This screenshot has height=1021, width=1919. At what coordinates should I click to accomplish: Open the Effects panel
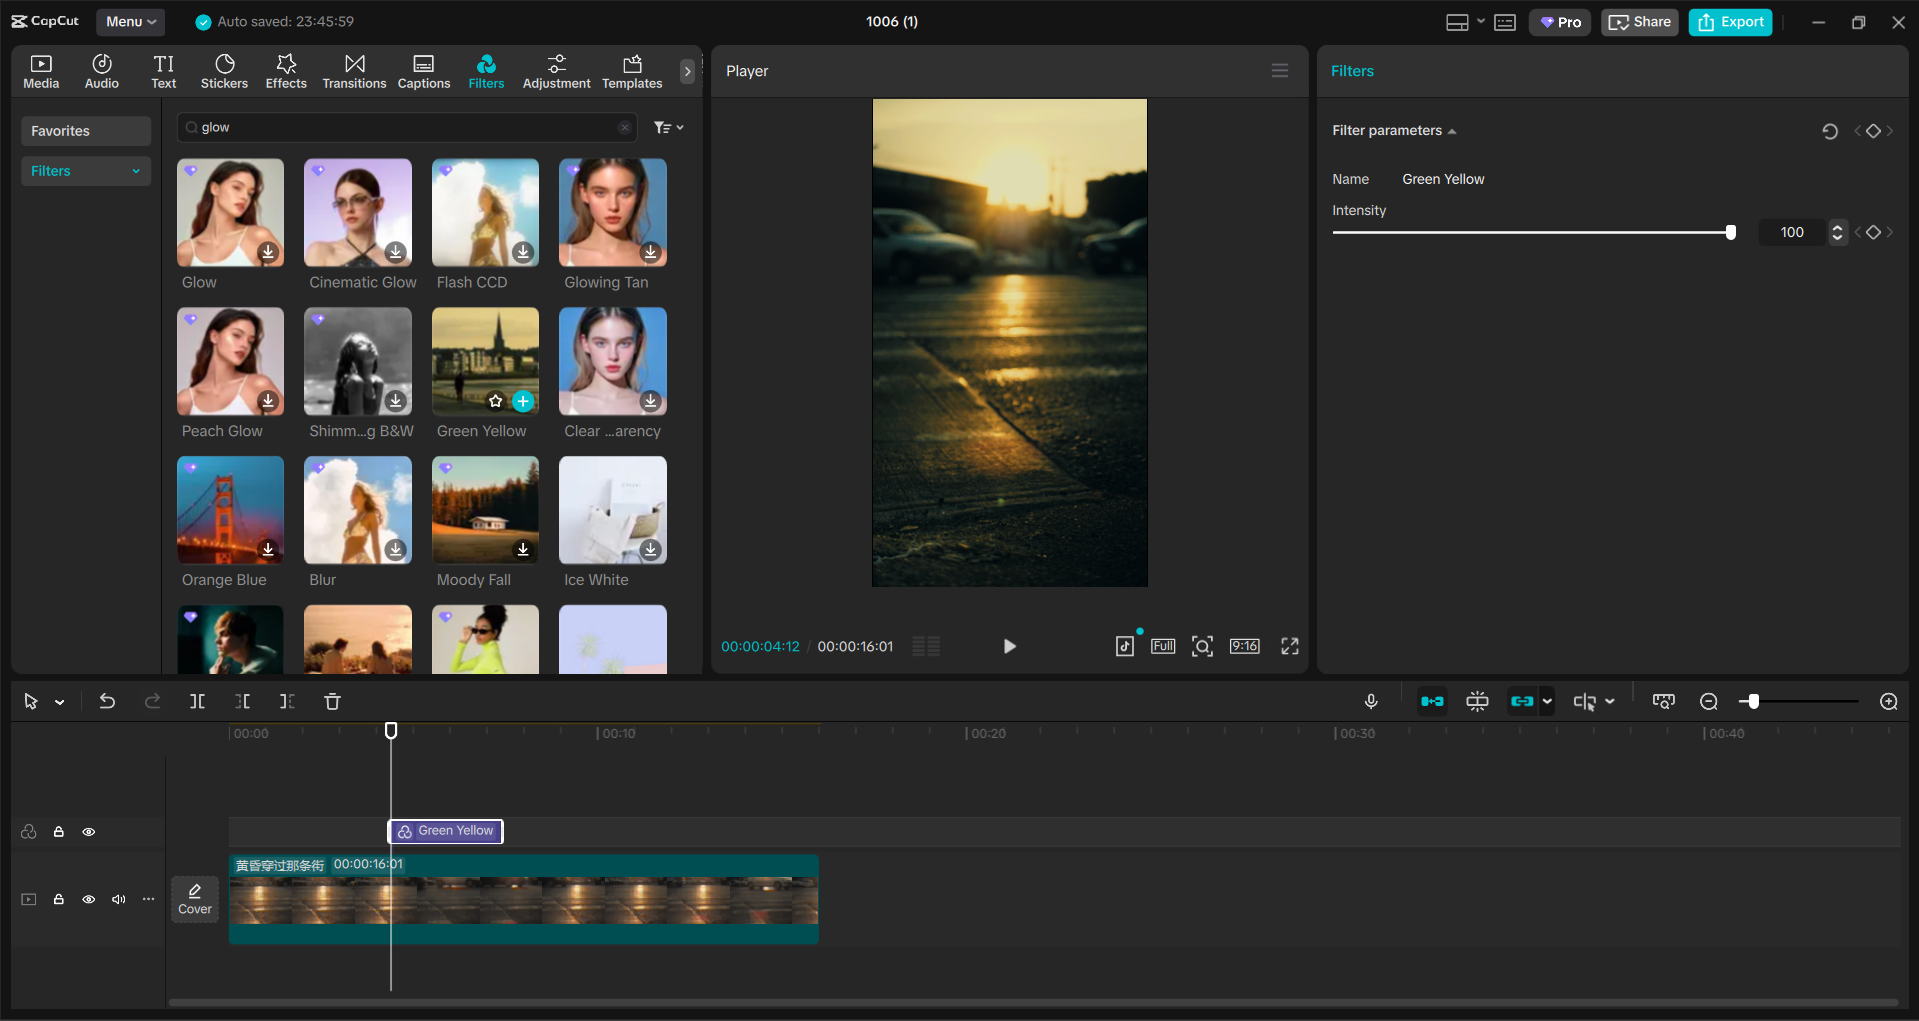tap(286, 70)
